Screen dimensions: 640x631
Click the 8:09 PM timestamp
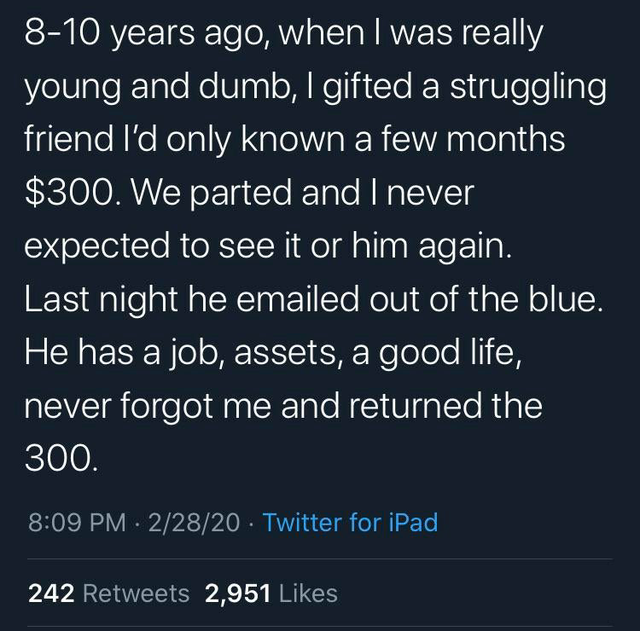coord(76,522)
